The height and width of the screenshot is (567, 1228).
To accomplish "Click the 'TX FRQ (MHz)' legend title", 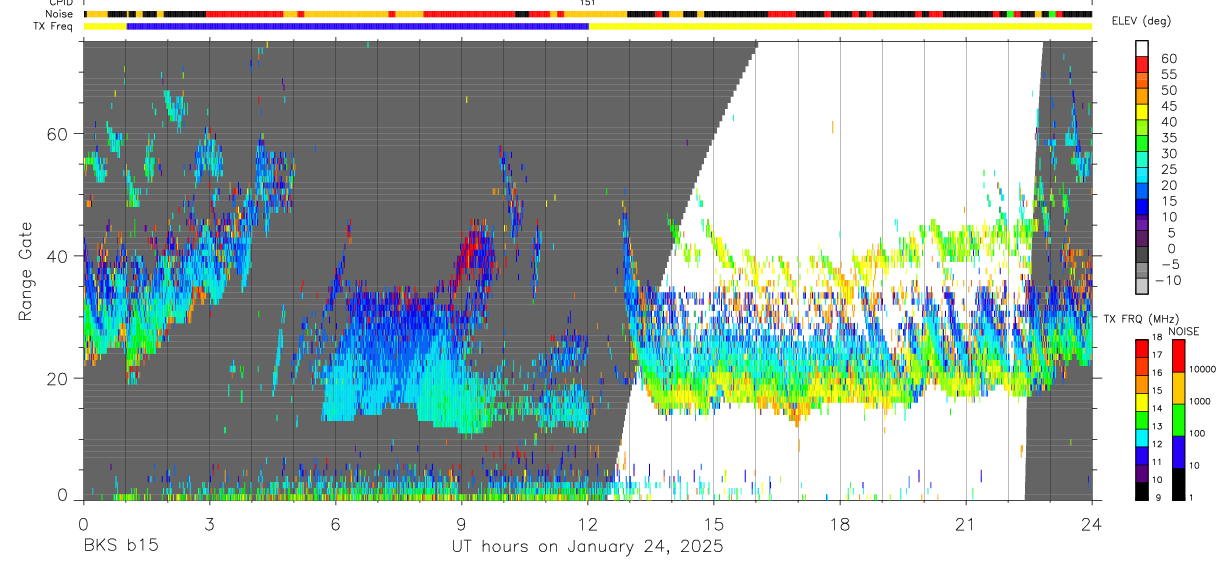I will click(x=1141, y=318).
